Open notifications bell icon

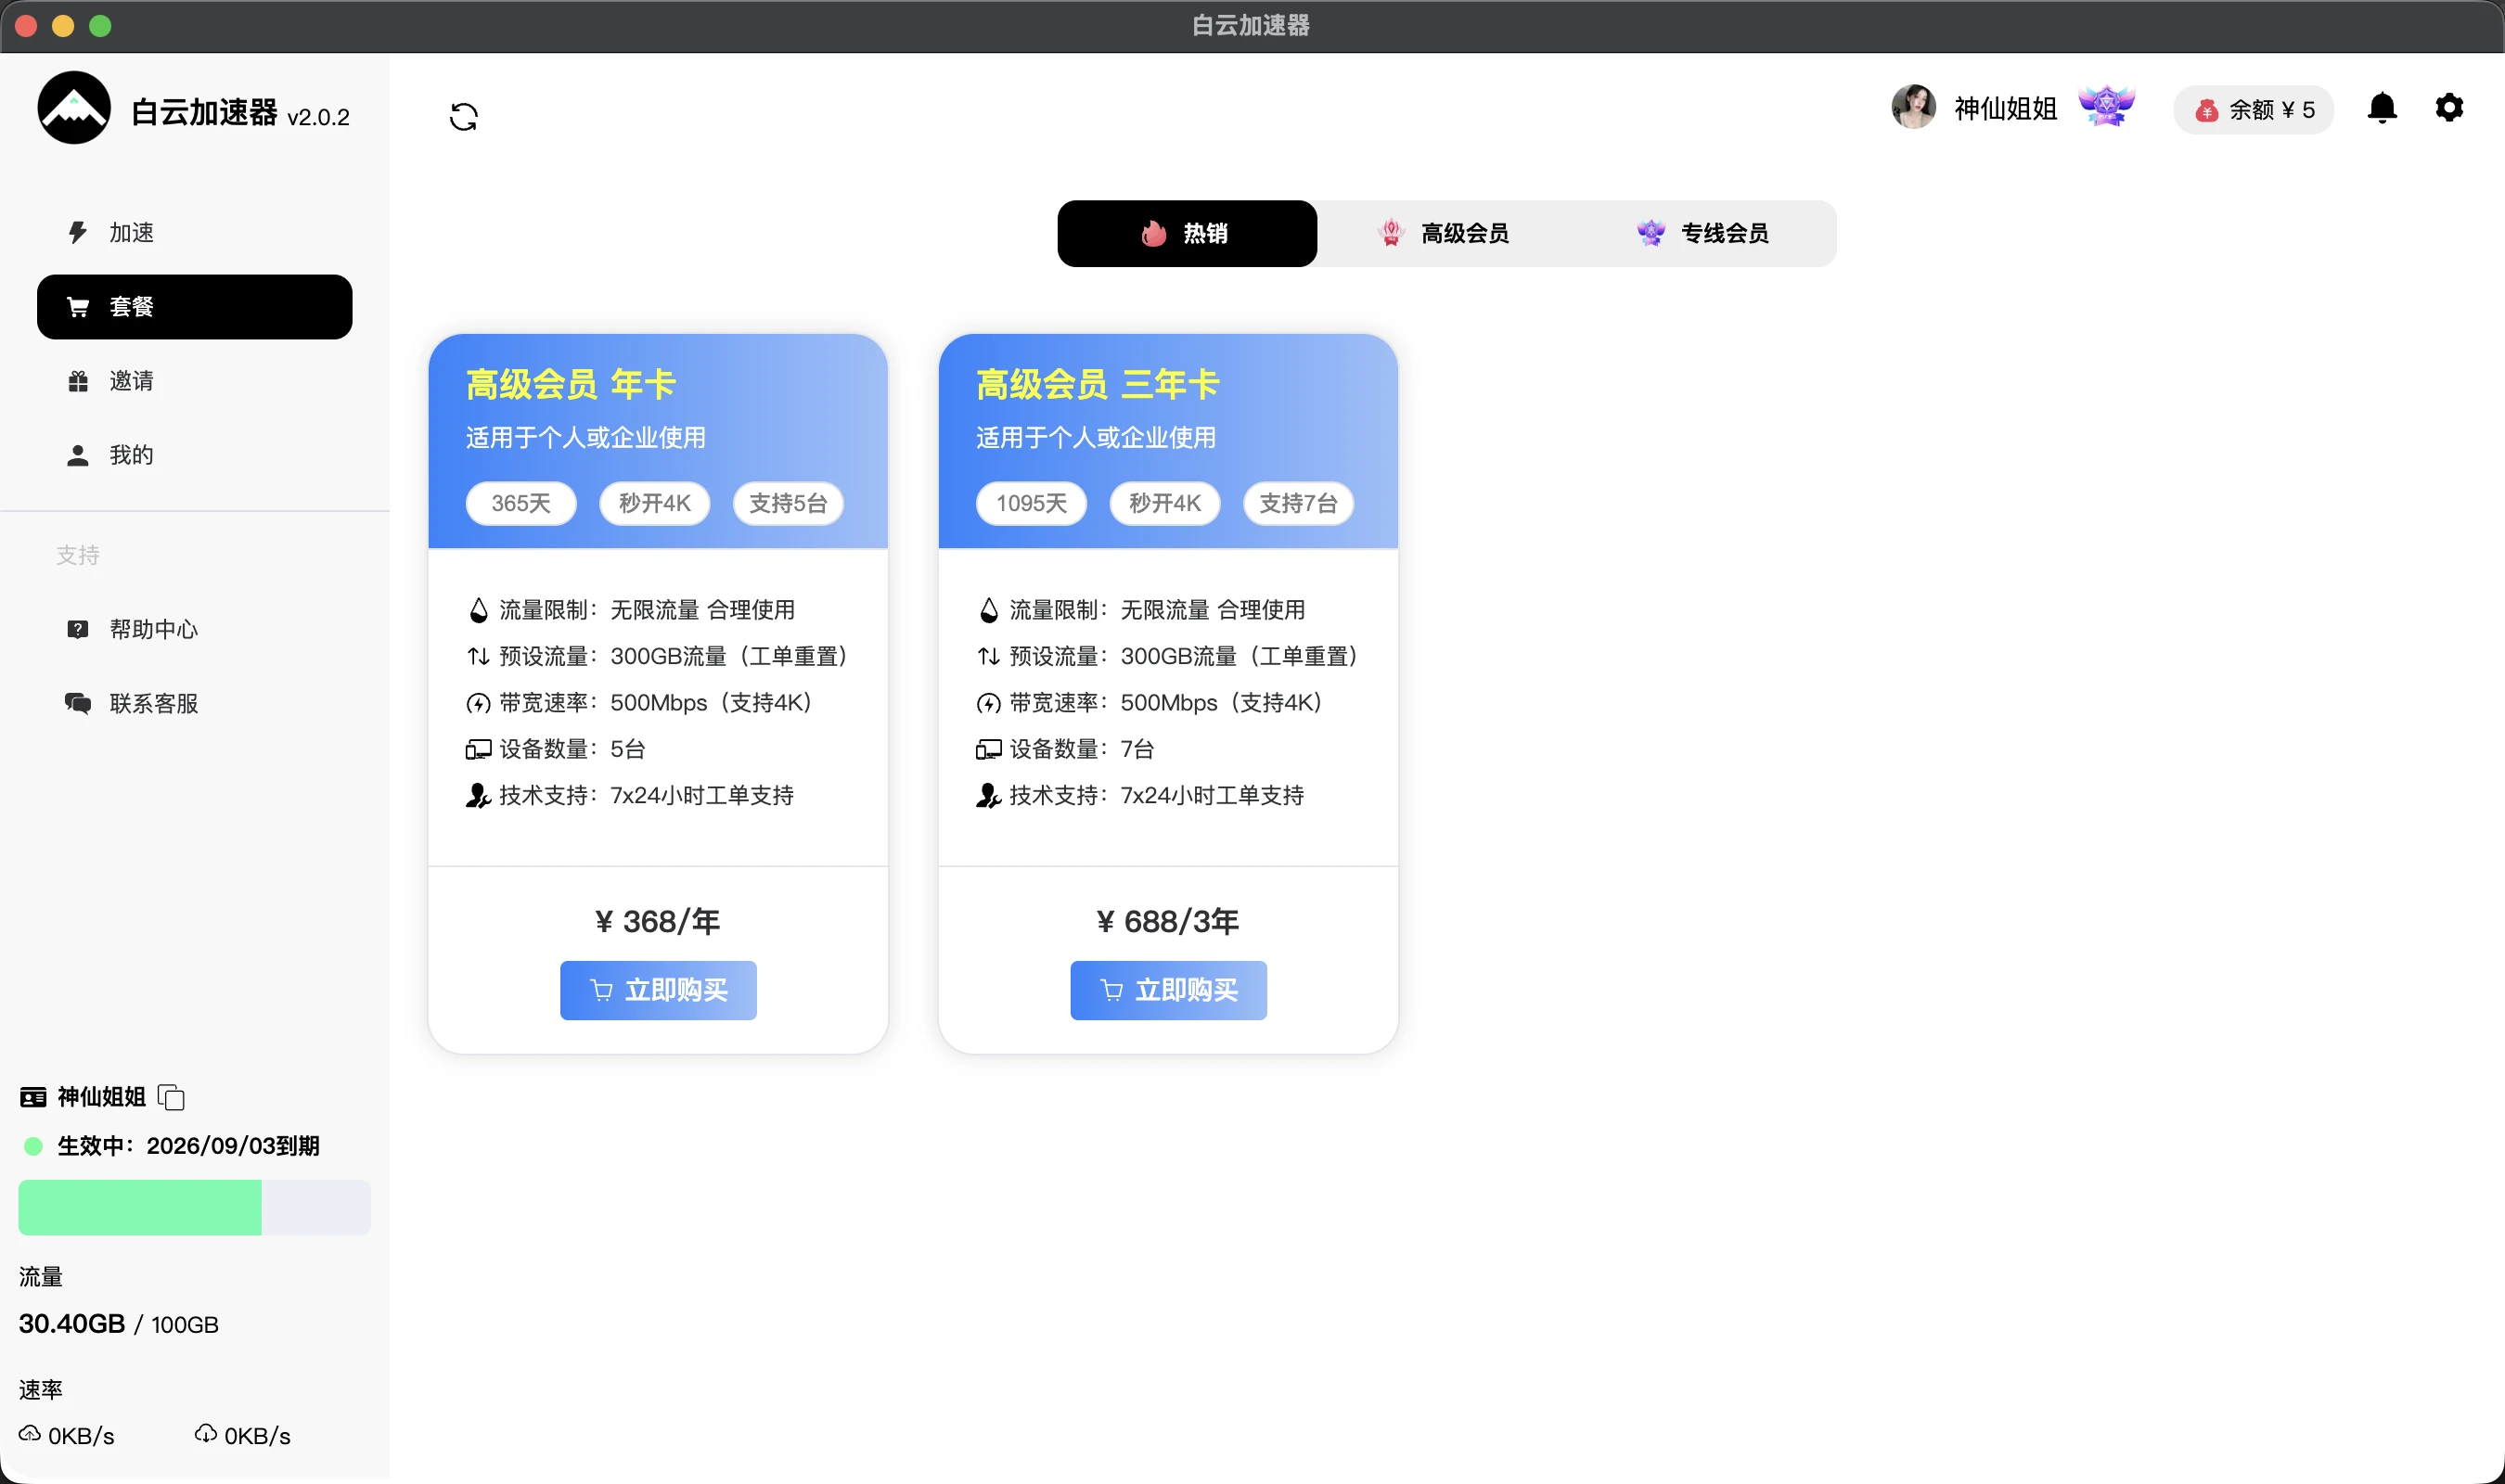click(x=2382, y=108)
